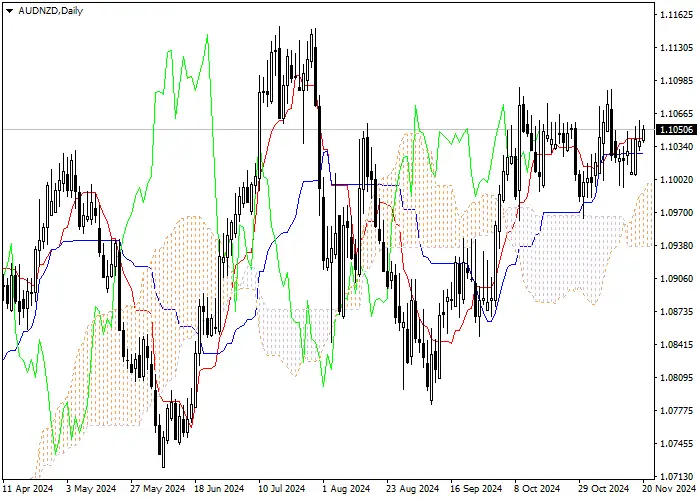The height and width of the screenshot is (500, 700).
Task: Click the 1.09700 price axis label
Action: click(676, 213)
